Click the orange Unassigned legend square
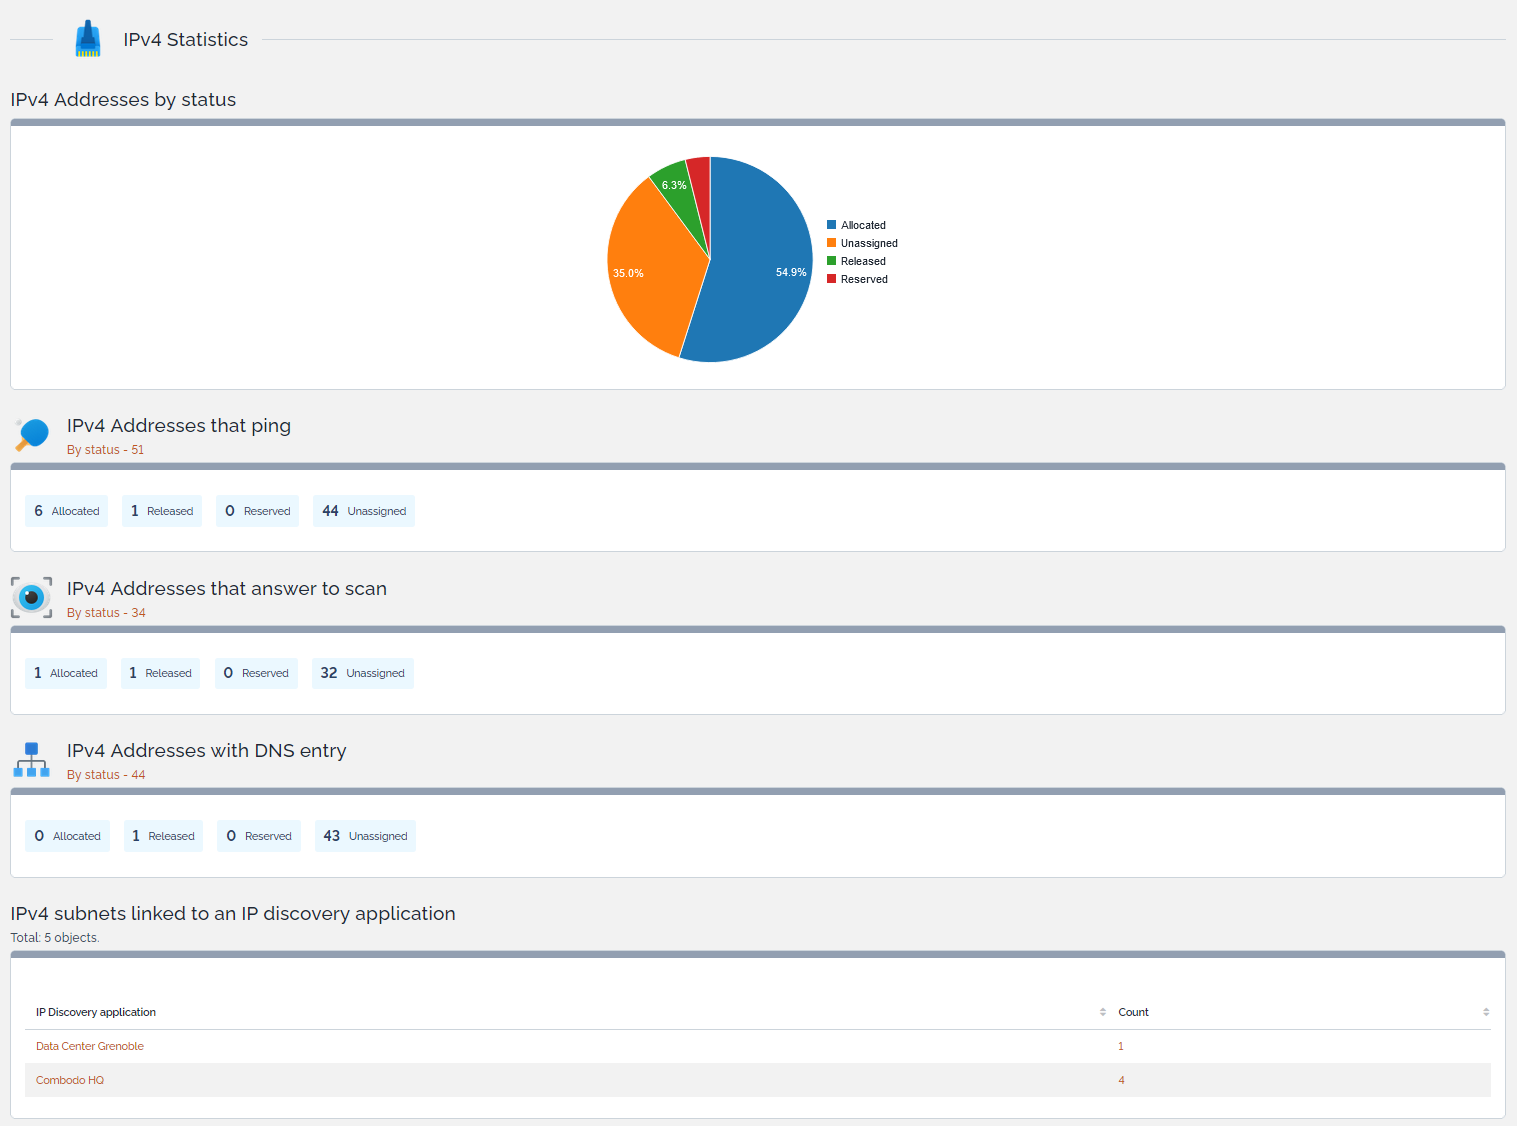Screen dimensions: 1517x1126 [831, 243]
